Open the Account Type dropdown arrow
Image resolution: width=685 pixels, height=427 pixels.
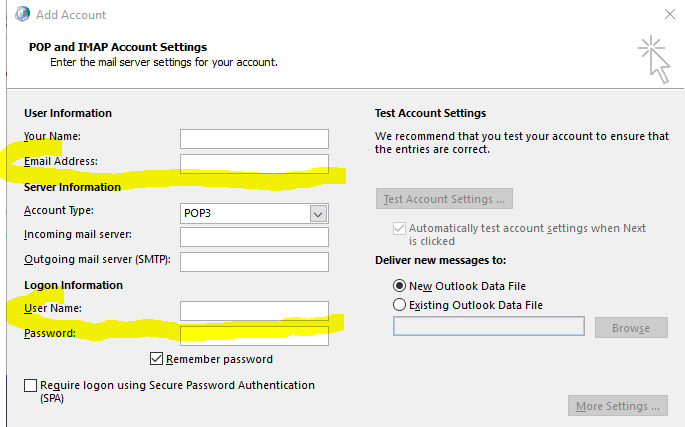click(318, 214)
